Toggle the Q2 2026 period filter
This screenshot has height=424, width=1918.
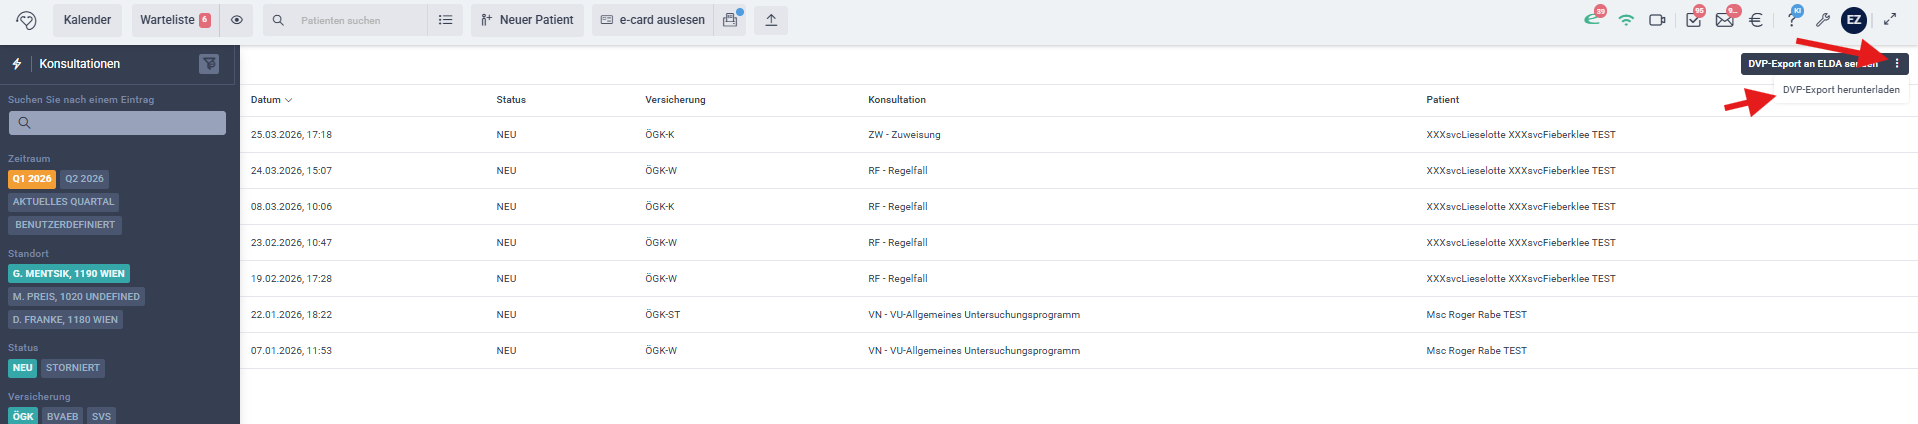click(84, 179)
